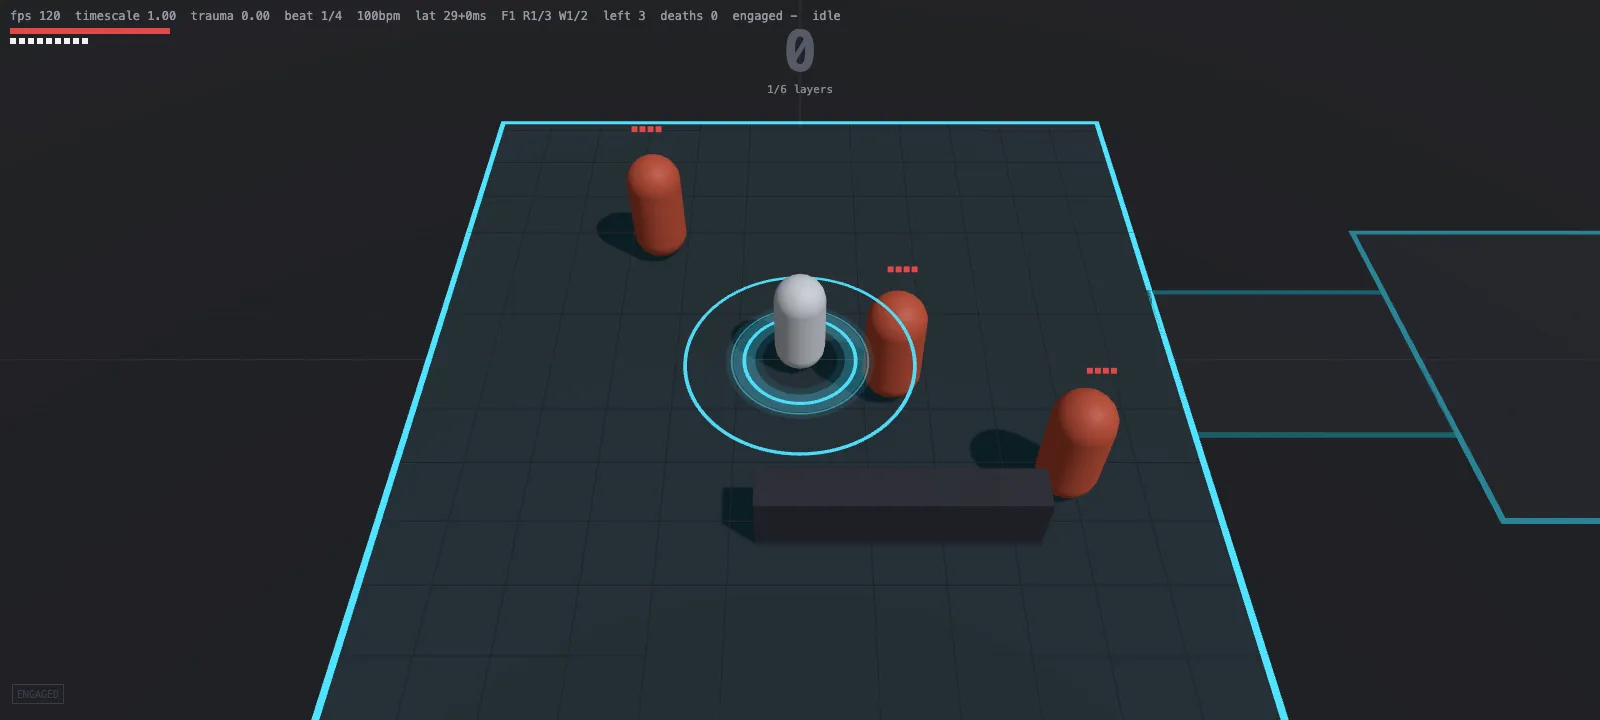
Task: Click the dark rectangular block obstacle
Action: pos(903,505)
